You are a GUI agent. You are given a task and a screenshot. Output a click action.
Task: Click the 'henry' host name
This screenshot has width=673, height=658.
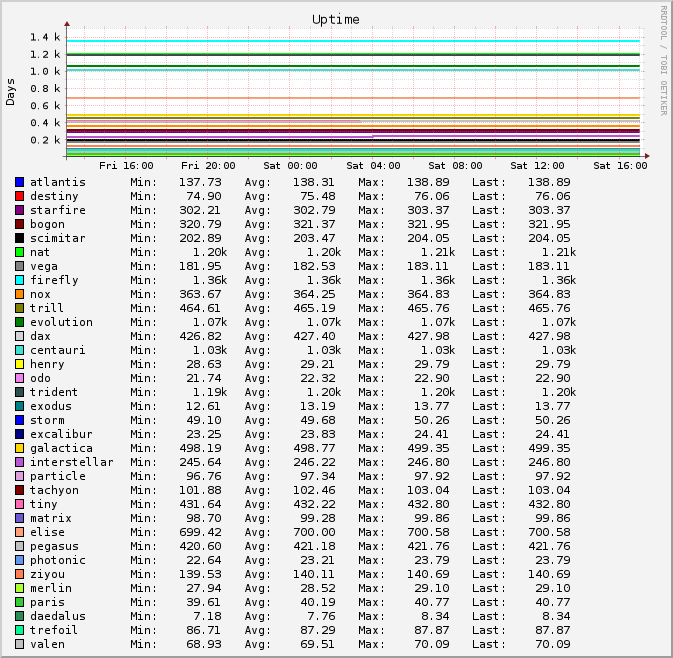coord(47,364)
